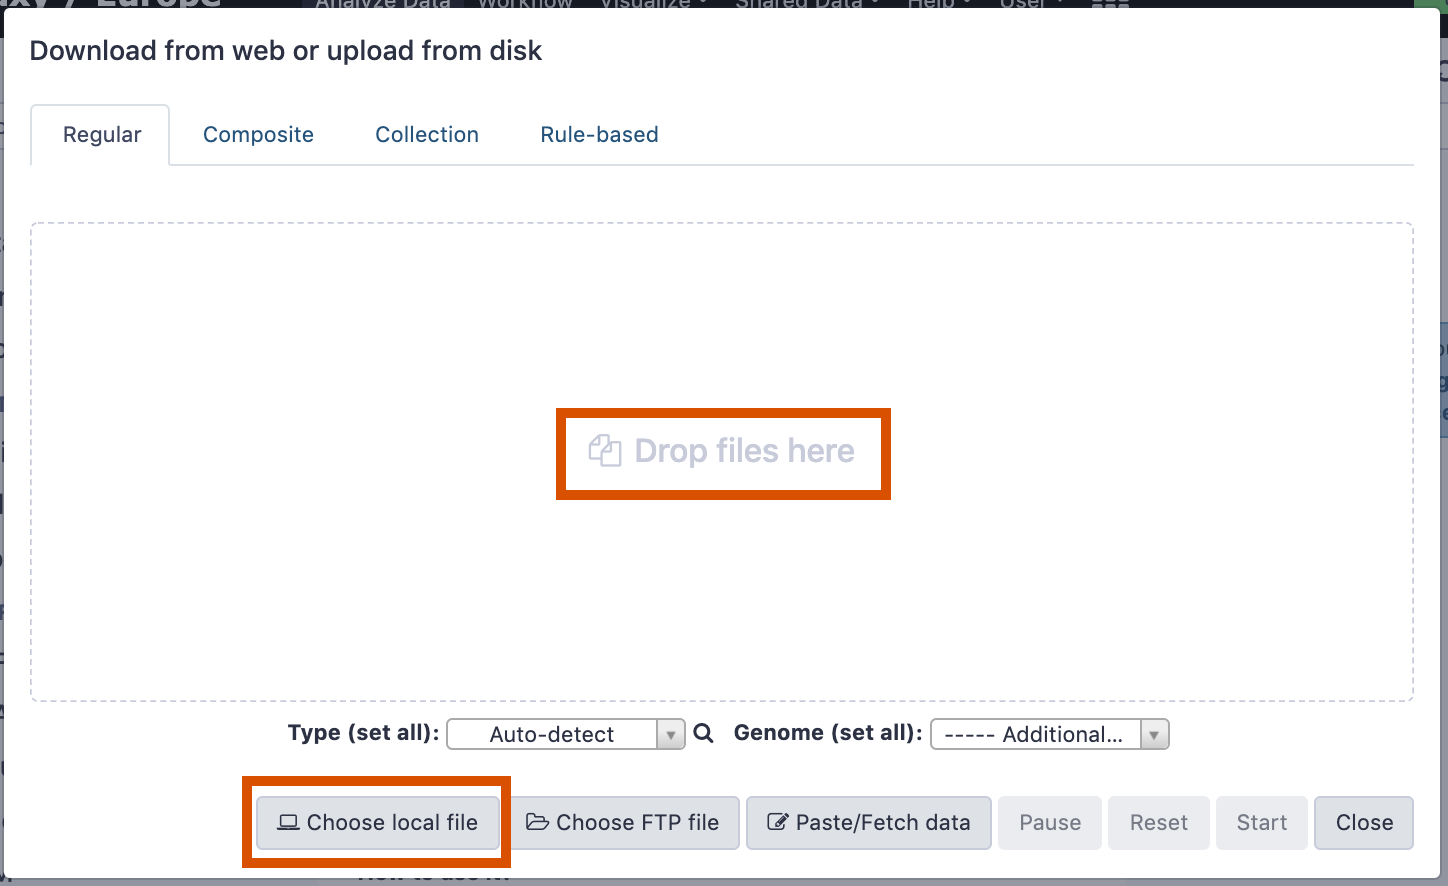The height and width of the screenshot is (886, 1448).
Task: Click the Start upload button
Action: pyautogui.click(x=1261, y=823)
